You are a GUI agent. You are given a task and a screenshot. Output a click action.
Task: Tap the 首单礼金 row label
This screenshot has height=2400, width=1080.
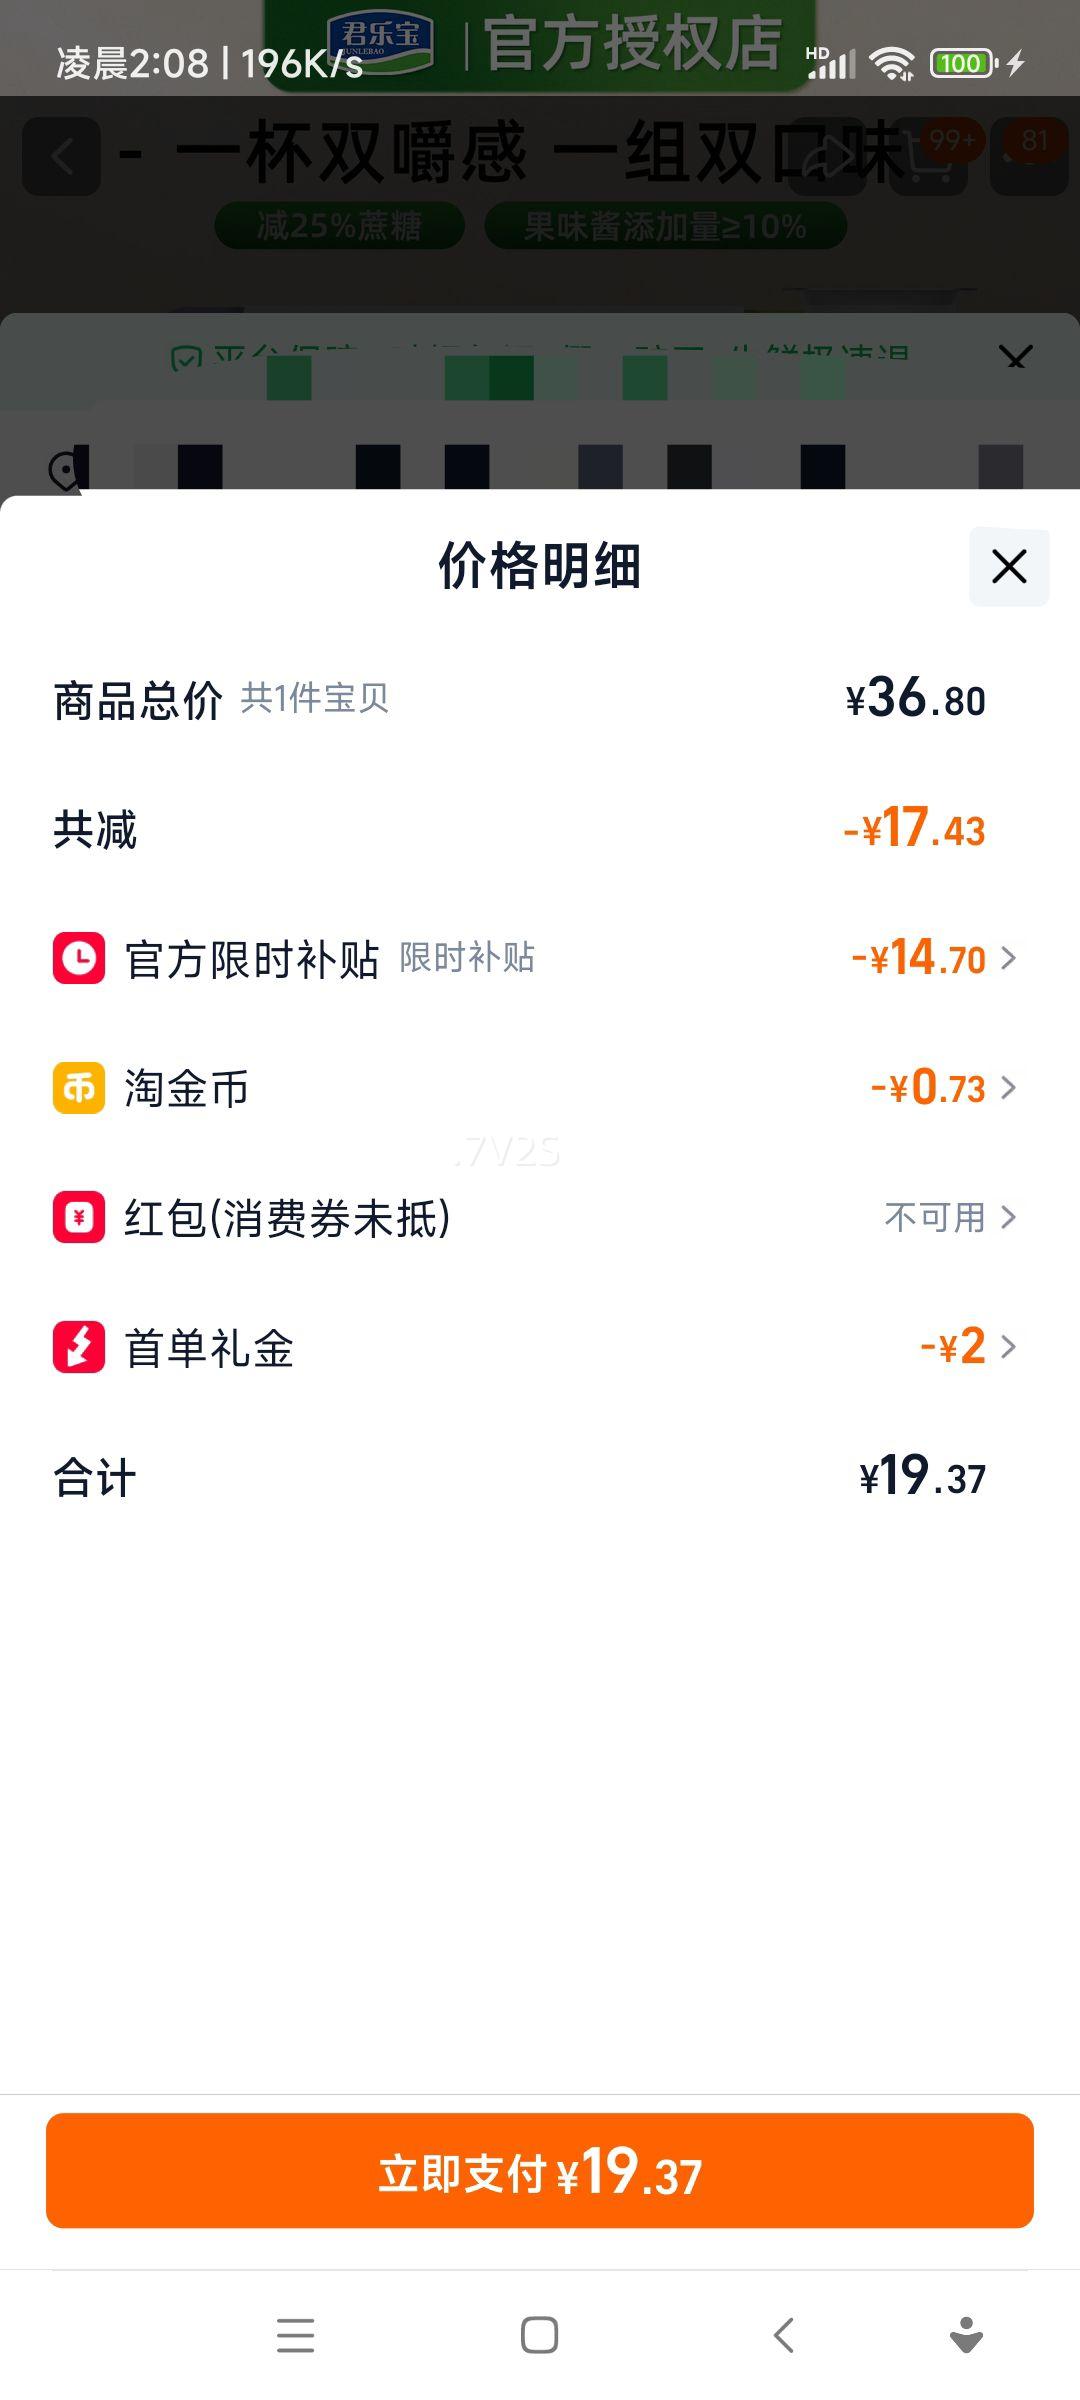tap(208, 1347)
